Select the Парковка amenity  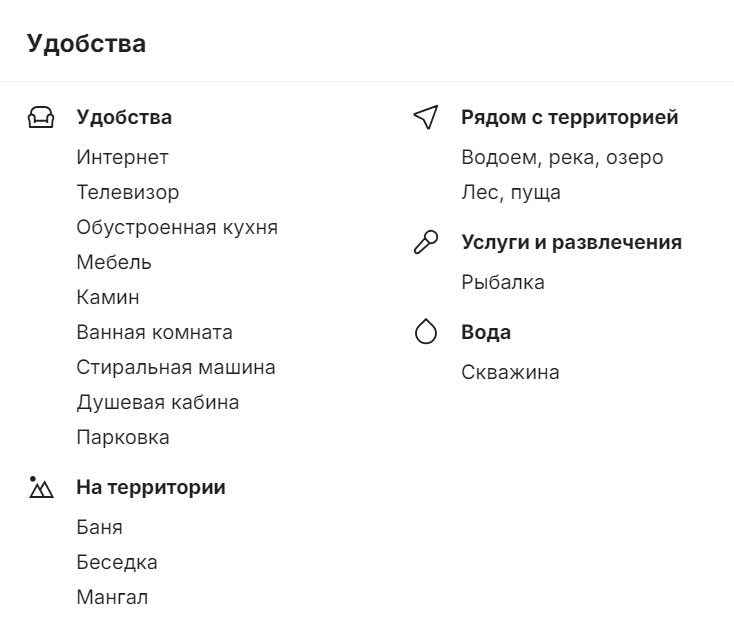pyautogui.click(x=123, y=437)
